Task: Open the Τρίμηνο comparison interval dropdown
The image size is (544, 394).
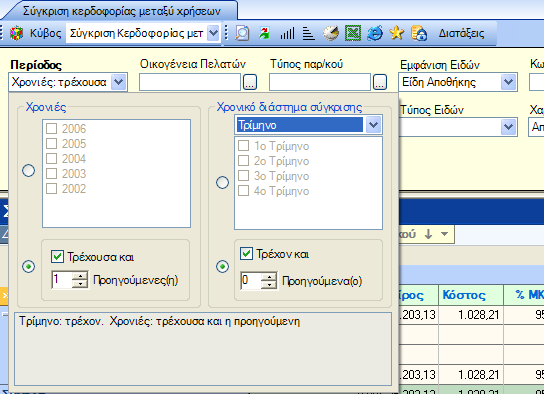Action: click(373, 125)
